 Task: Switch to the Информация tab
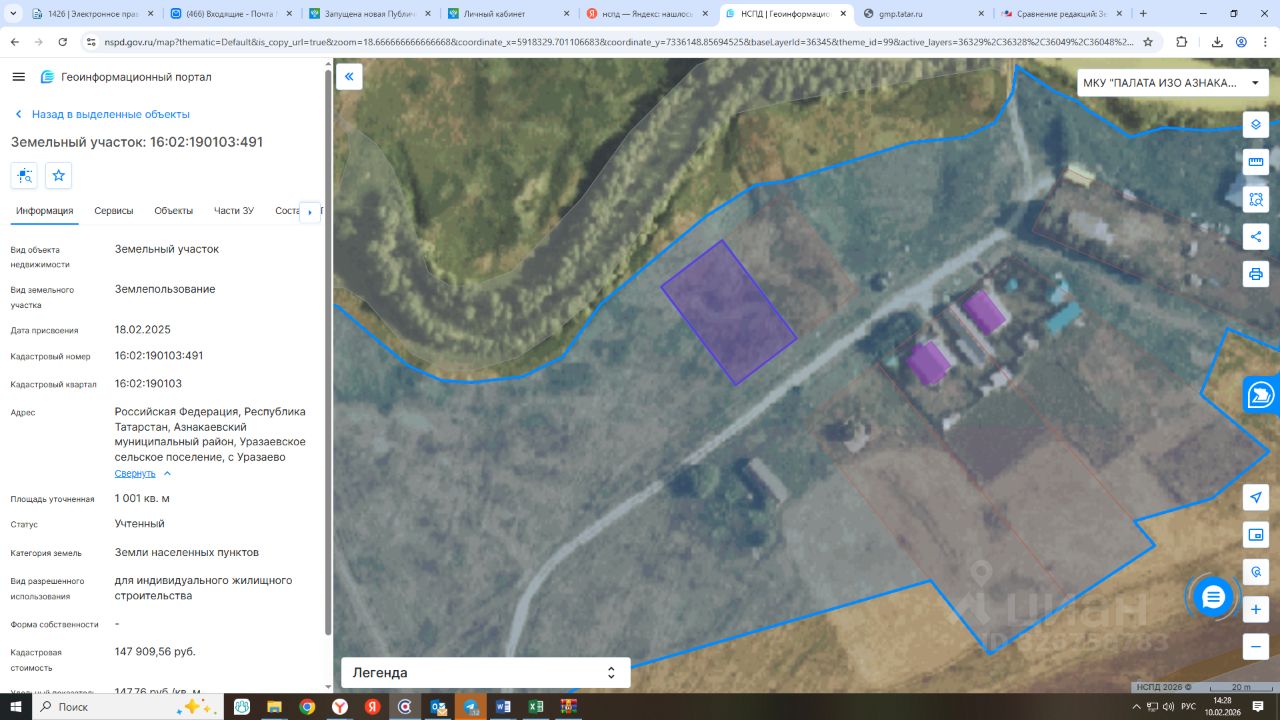45,211
